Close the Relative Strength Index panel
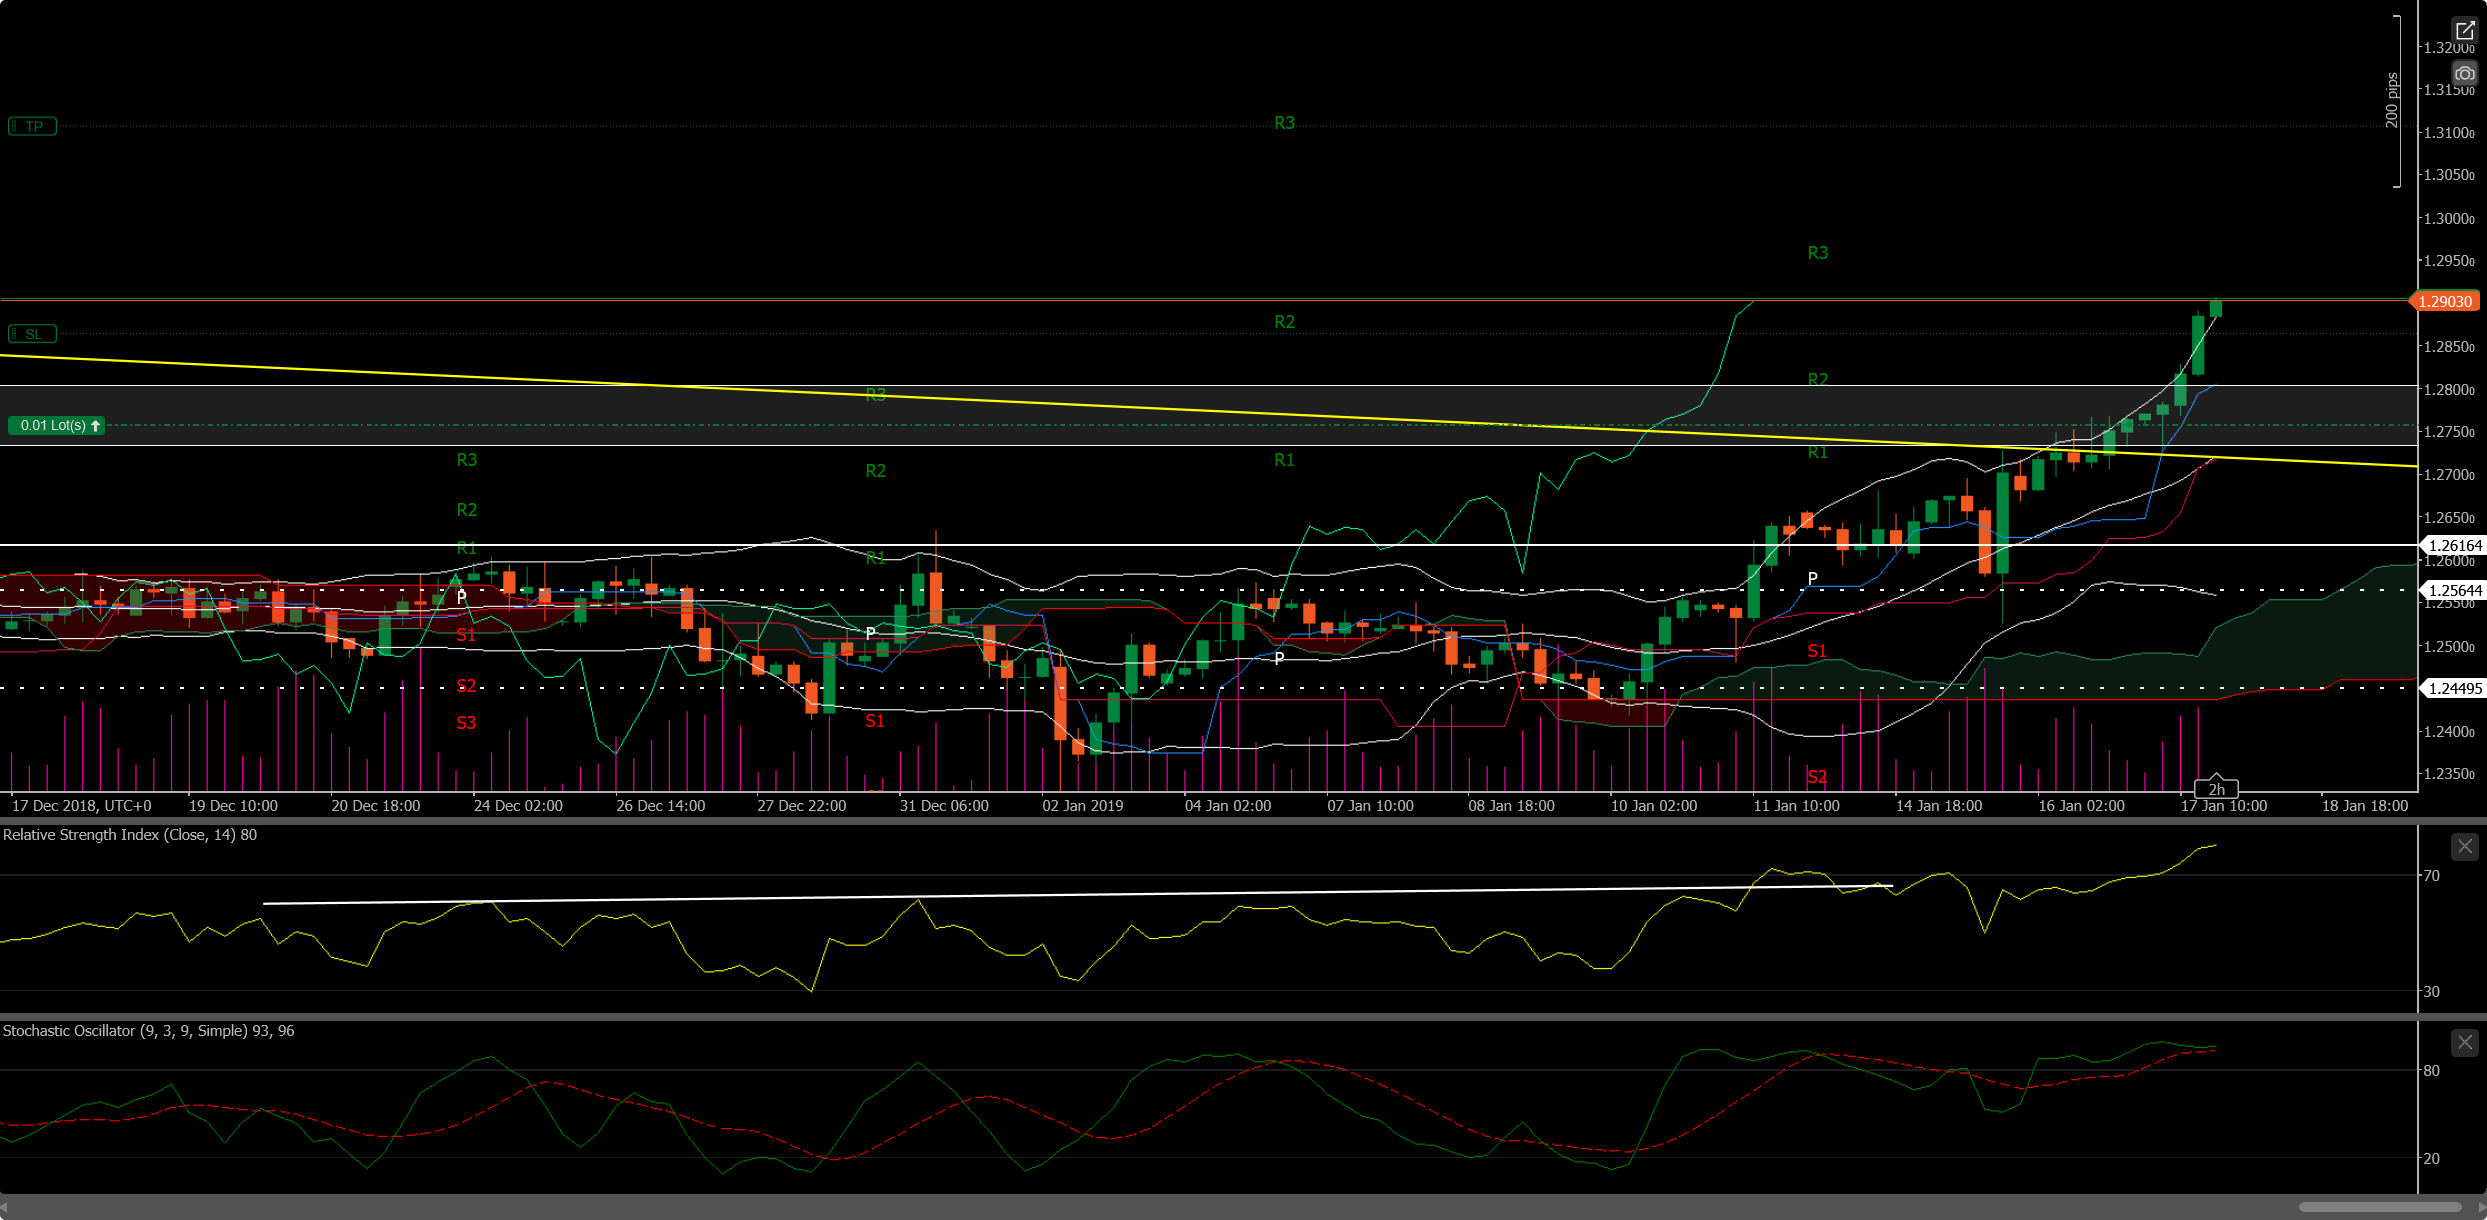Image resolution: width=2487 pixels, height=1220 pixels. (2465, 847)
